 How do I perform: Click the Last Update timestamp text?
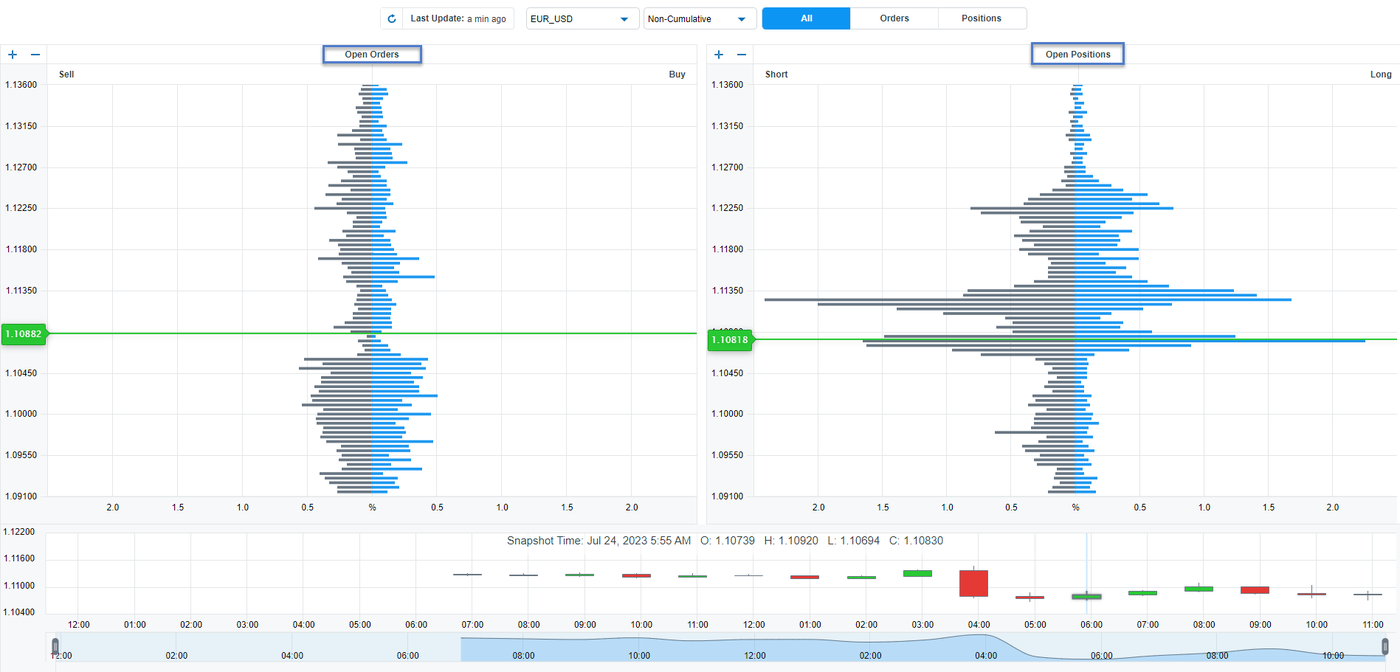click(458, 19)
